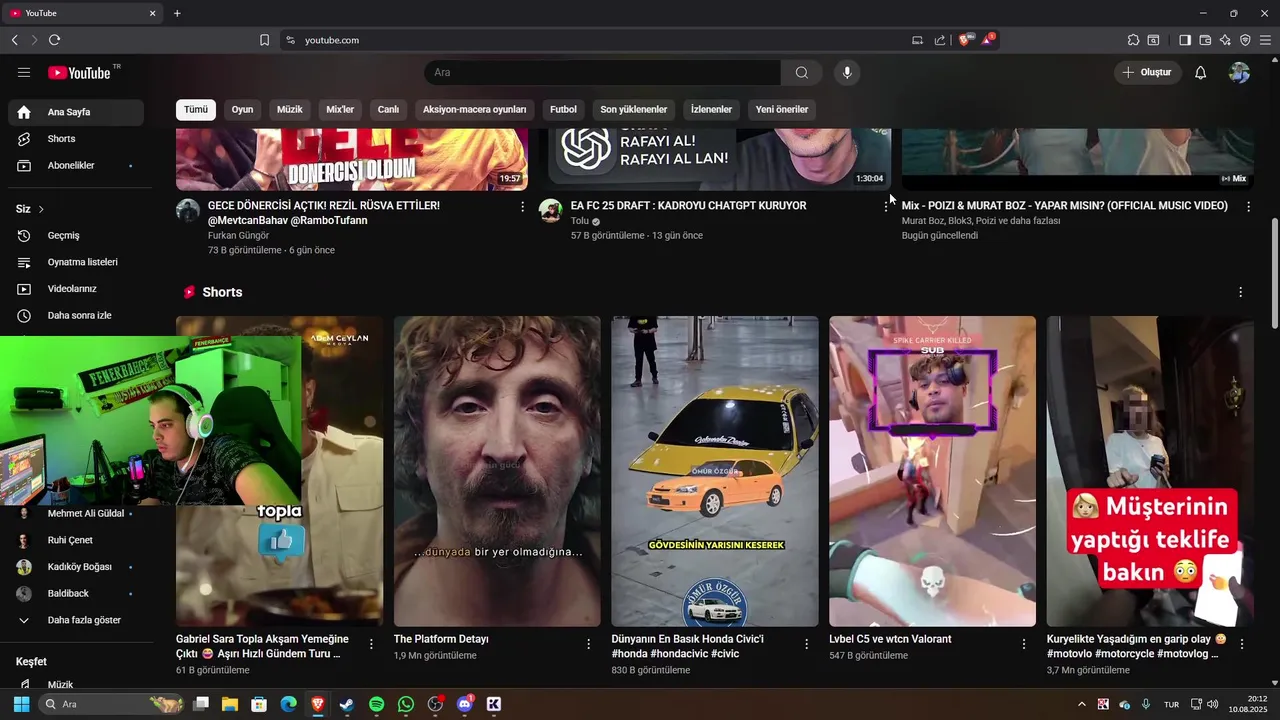Select the Futbol filter chip
Image resolution: width=1280 pixels, height=720 pixels.
click(x=563, y=110)
